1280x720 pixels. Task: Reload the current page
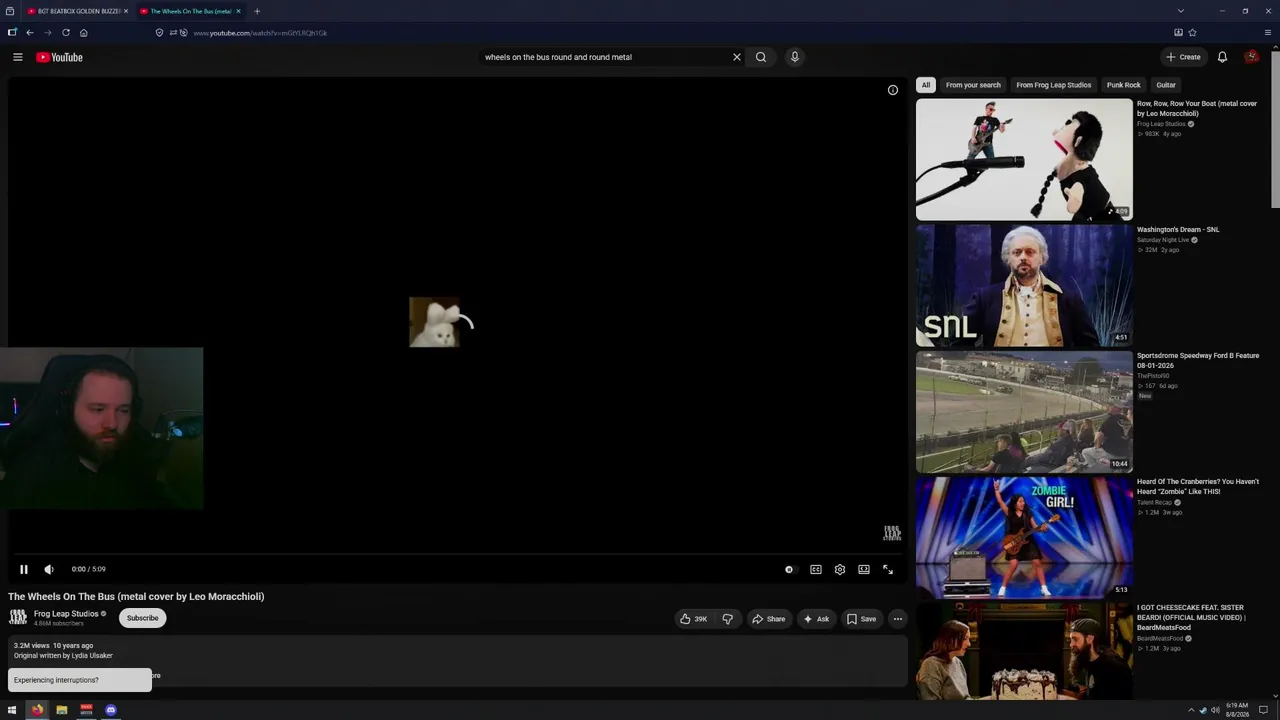coord(66,33)
